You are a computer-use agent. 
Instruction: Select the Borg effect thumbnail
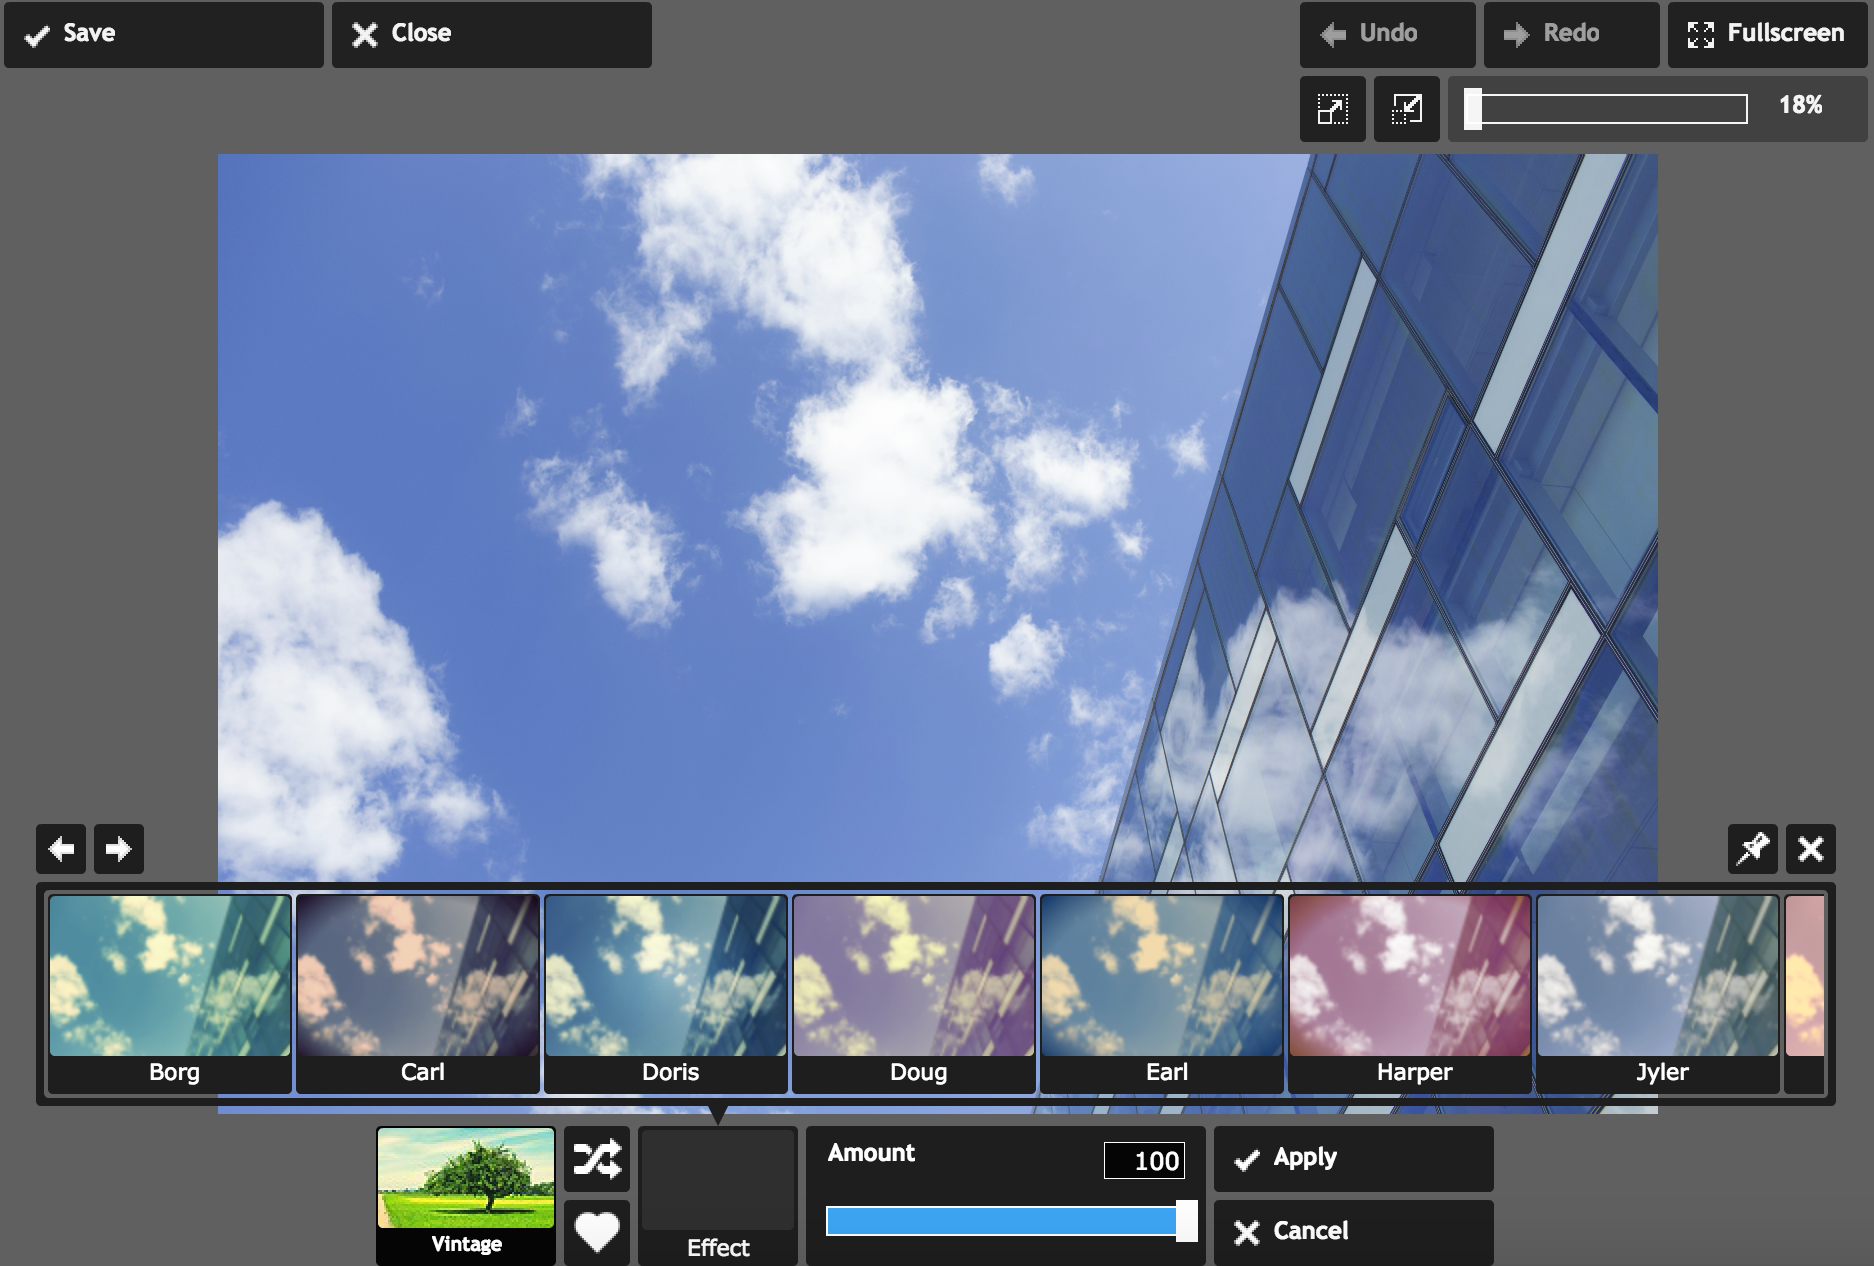[170, 993]
